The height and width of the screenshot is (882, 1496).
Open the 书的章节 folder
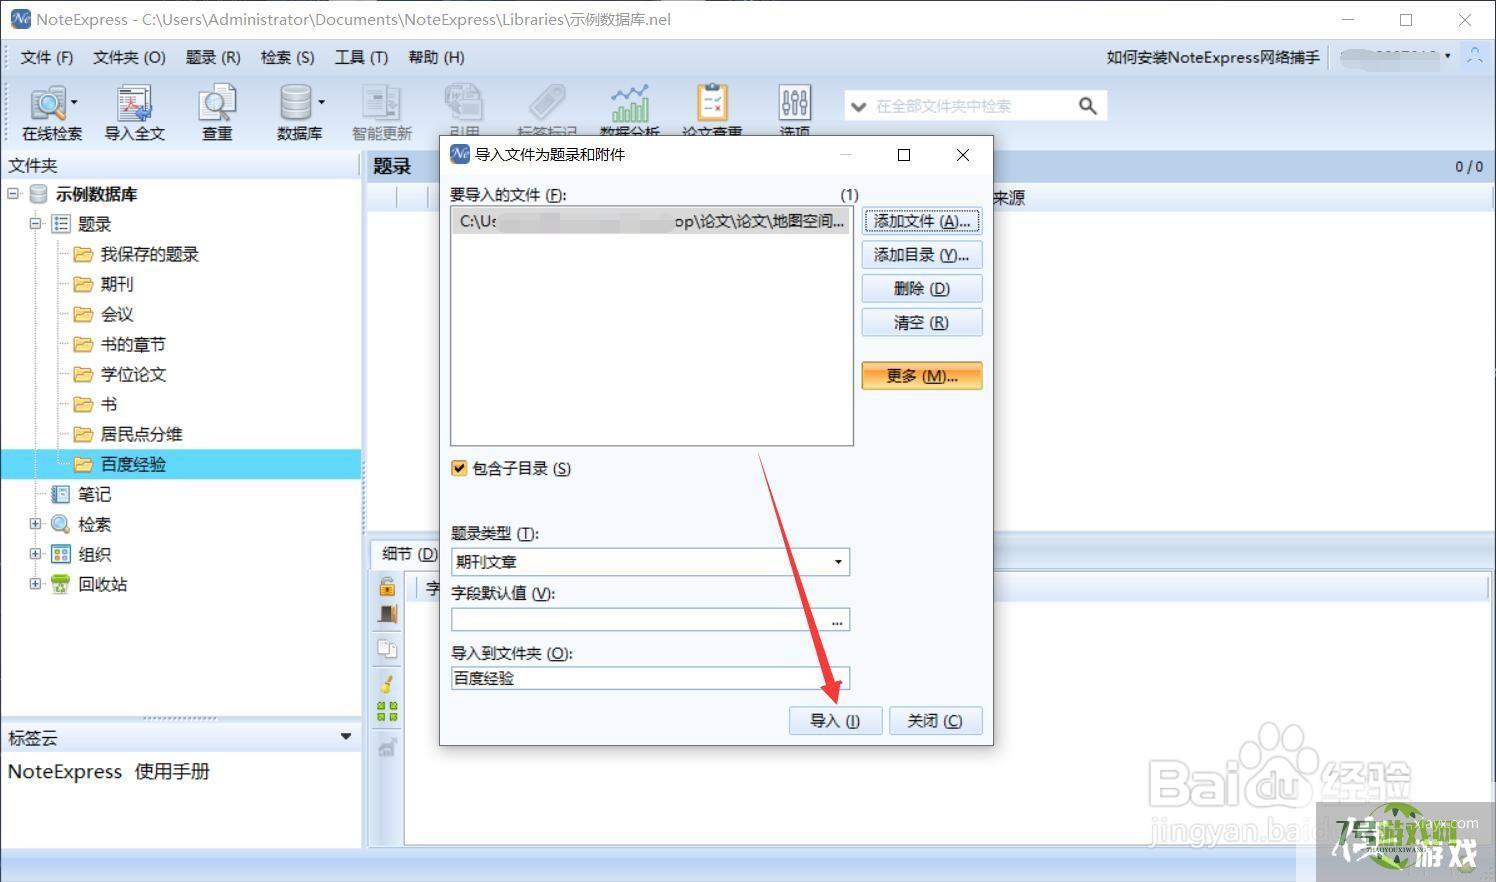(133, 344)
